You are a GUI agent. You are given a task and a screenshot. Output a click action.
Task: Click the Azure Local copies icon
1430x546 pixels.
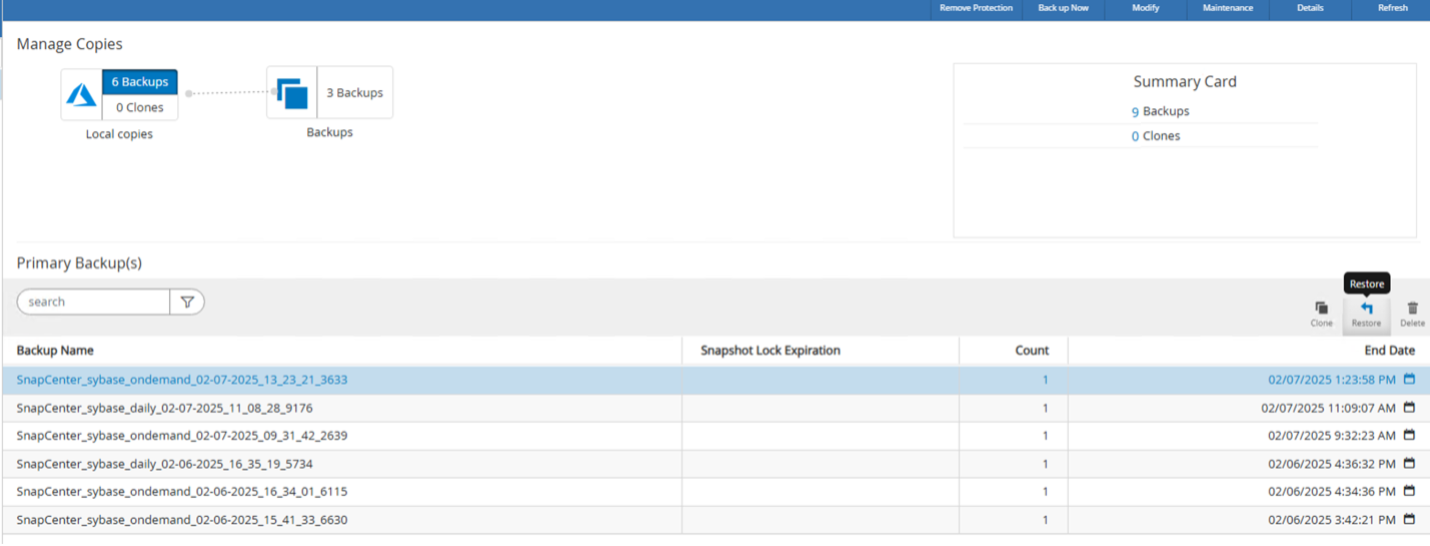point(81,94)
